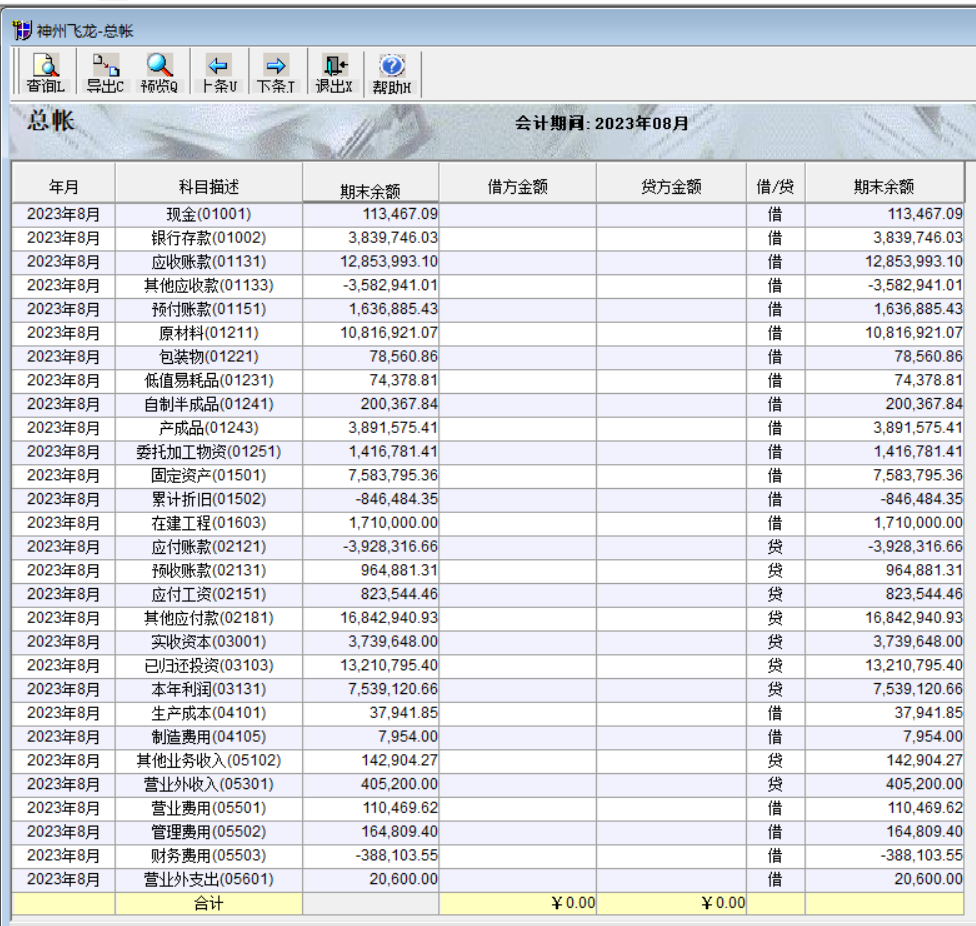
Task: Select 生产成本(04101) account cell
Action: point(209,713)
